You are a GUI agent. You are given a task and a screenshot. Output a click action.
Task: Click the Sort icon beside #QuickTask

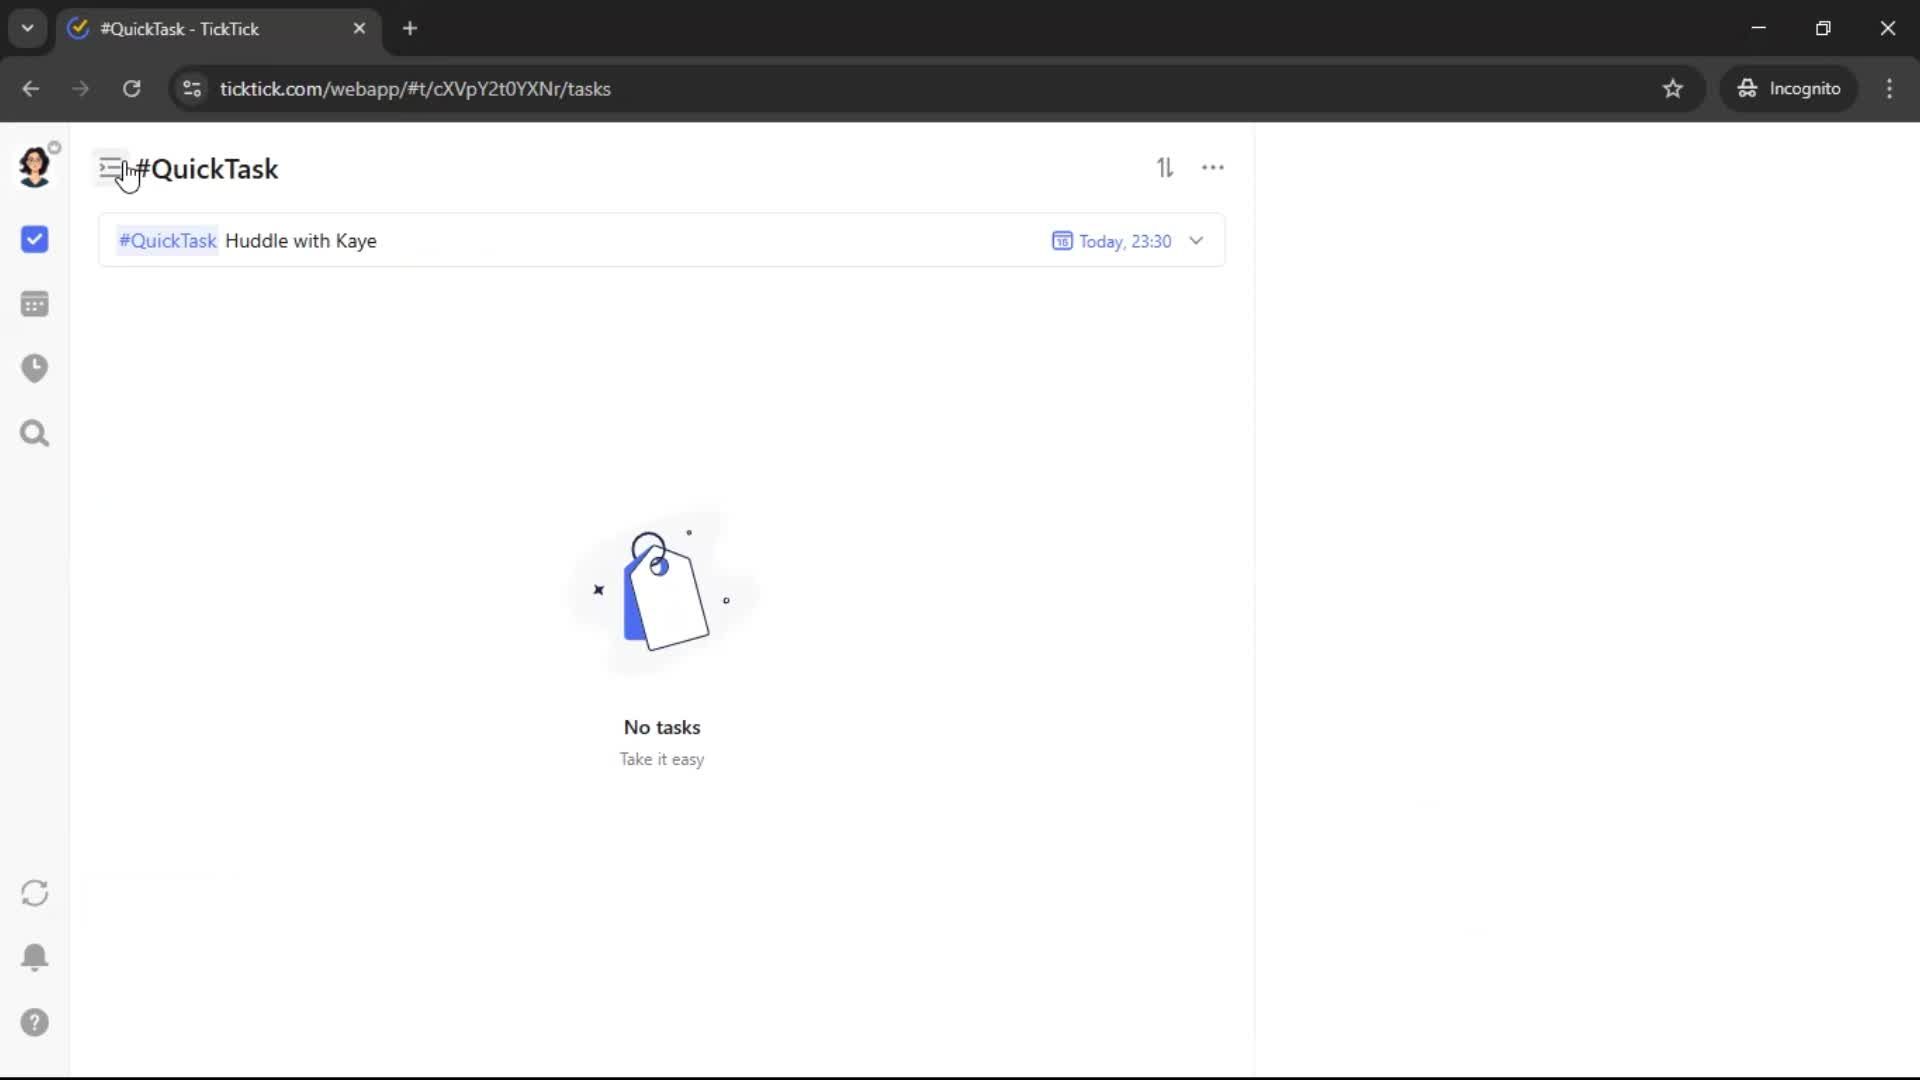point(1165,168)
